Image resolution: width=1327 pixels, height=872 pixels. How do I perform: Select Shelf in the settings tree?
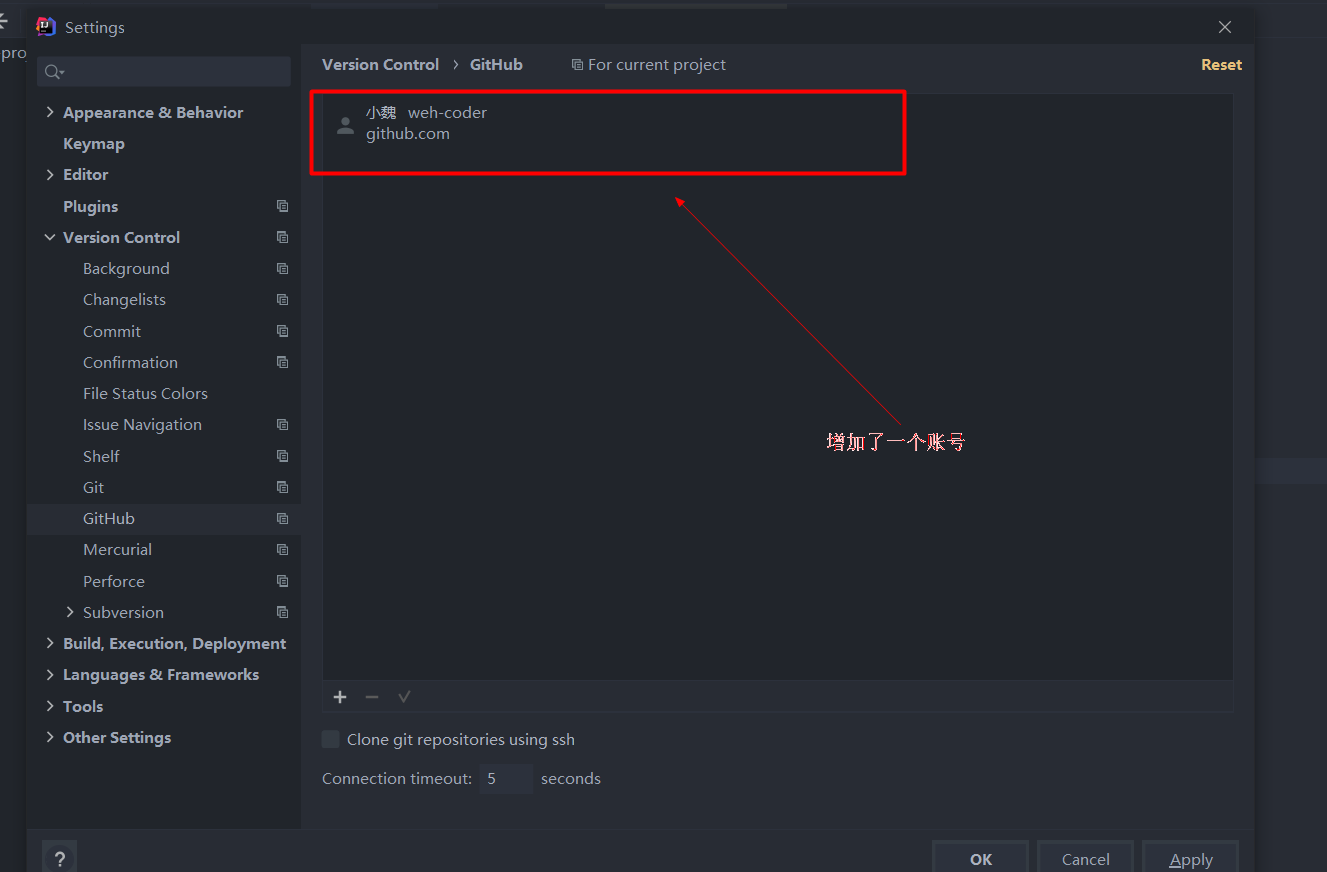click(101, 456)
